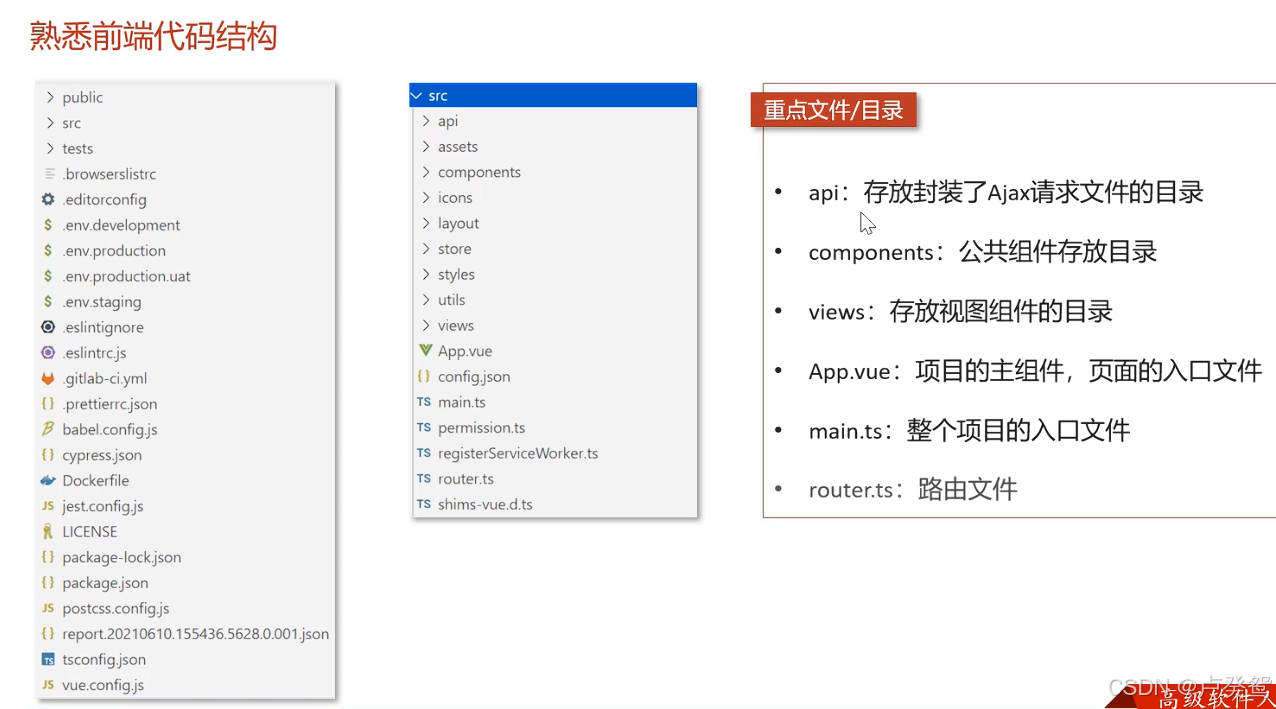Click the braces icon beside package.json
The image size is (1276, 709).
[x=48, y=583]
